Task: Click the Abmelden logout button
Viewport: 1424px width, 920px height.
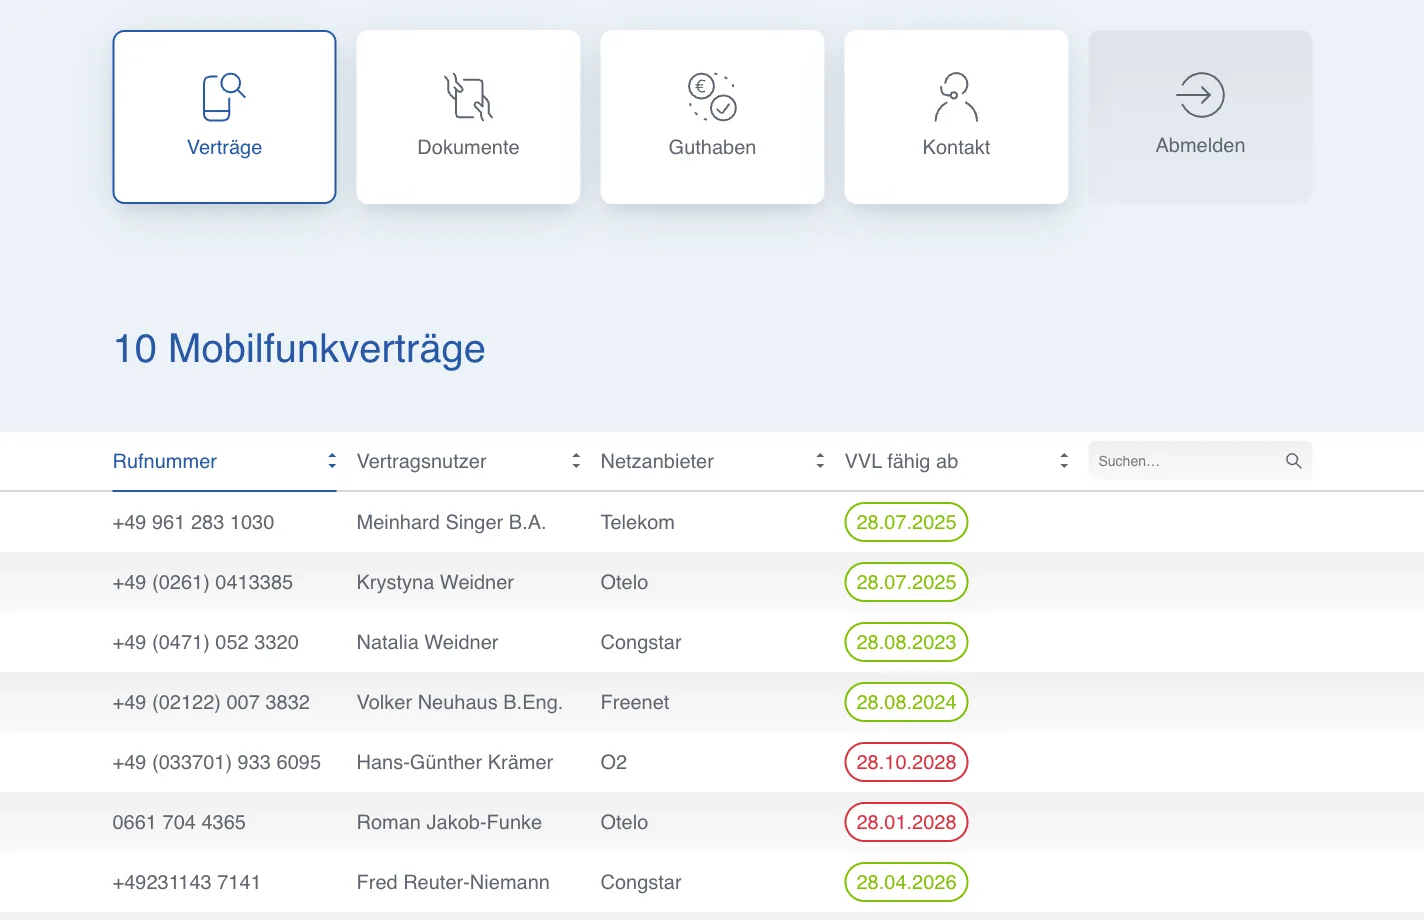Action: tap(1200, 117)
